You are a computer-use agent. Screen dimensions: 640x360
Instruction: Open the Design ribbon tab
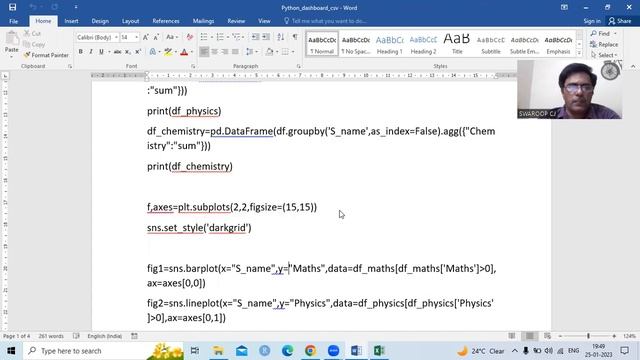pyautogui.click(x=100, y=21)
